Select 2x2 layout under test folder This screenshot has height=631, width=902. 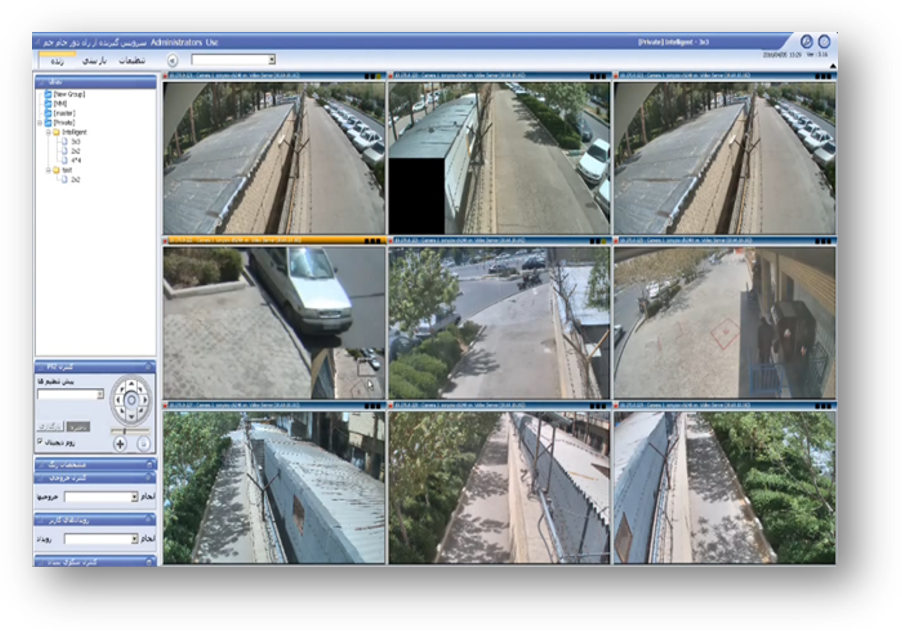[76, 179]
